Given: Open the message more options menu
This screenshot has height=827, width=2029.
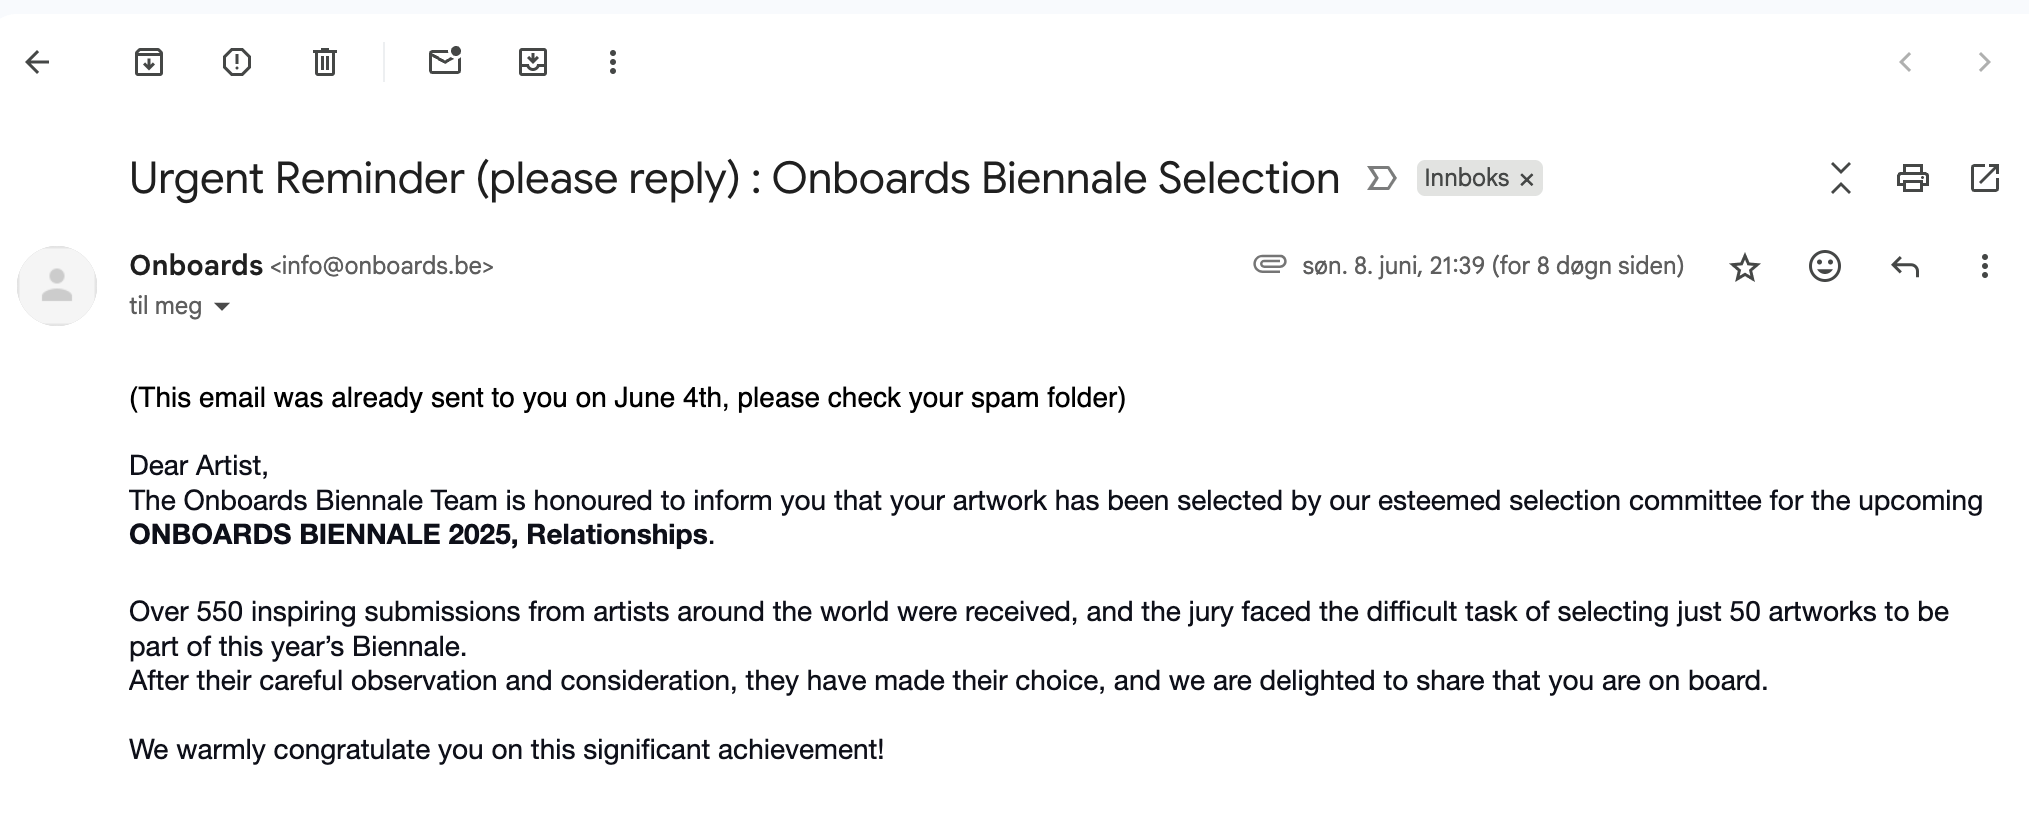Looking at the screenshot, I should point(1985,266).
